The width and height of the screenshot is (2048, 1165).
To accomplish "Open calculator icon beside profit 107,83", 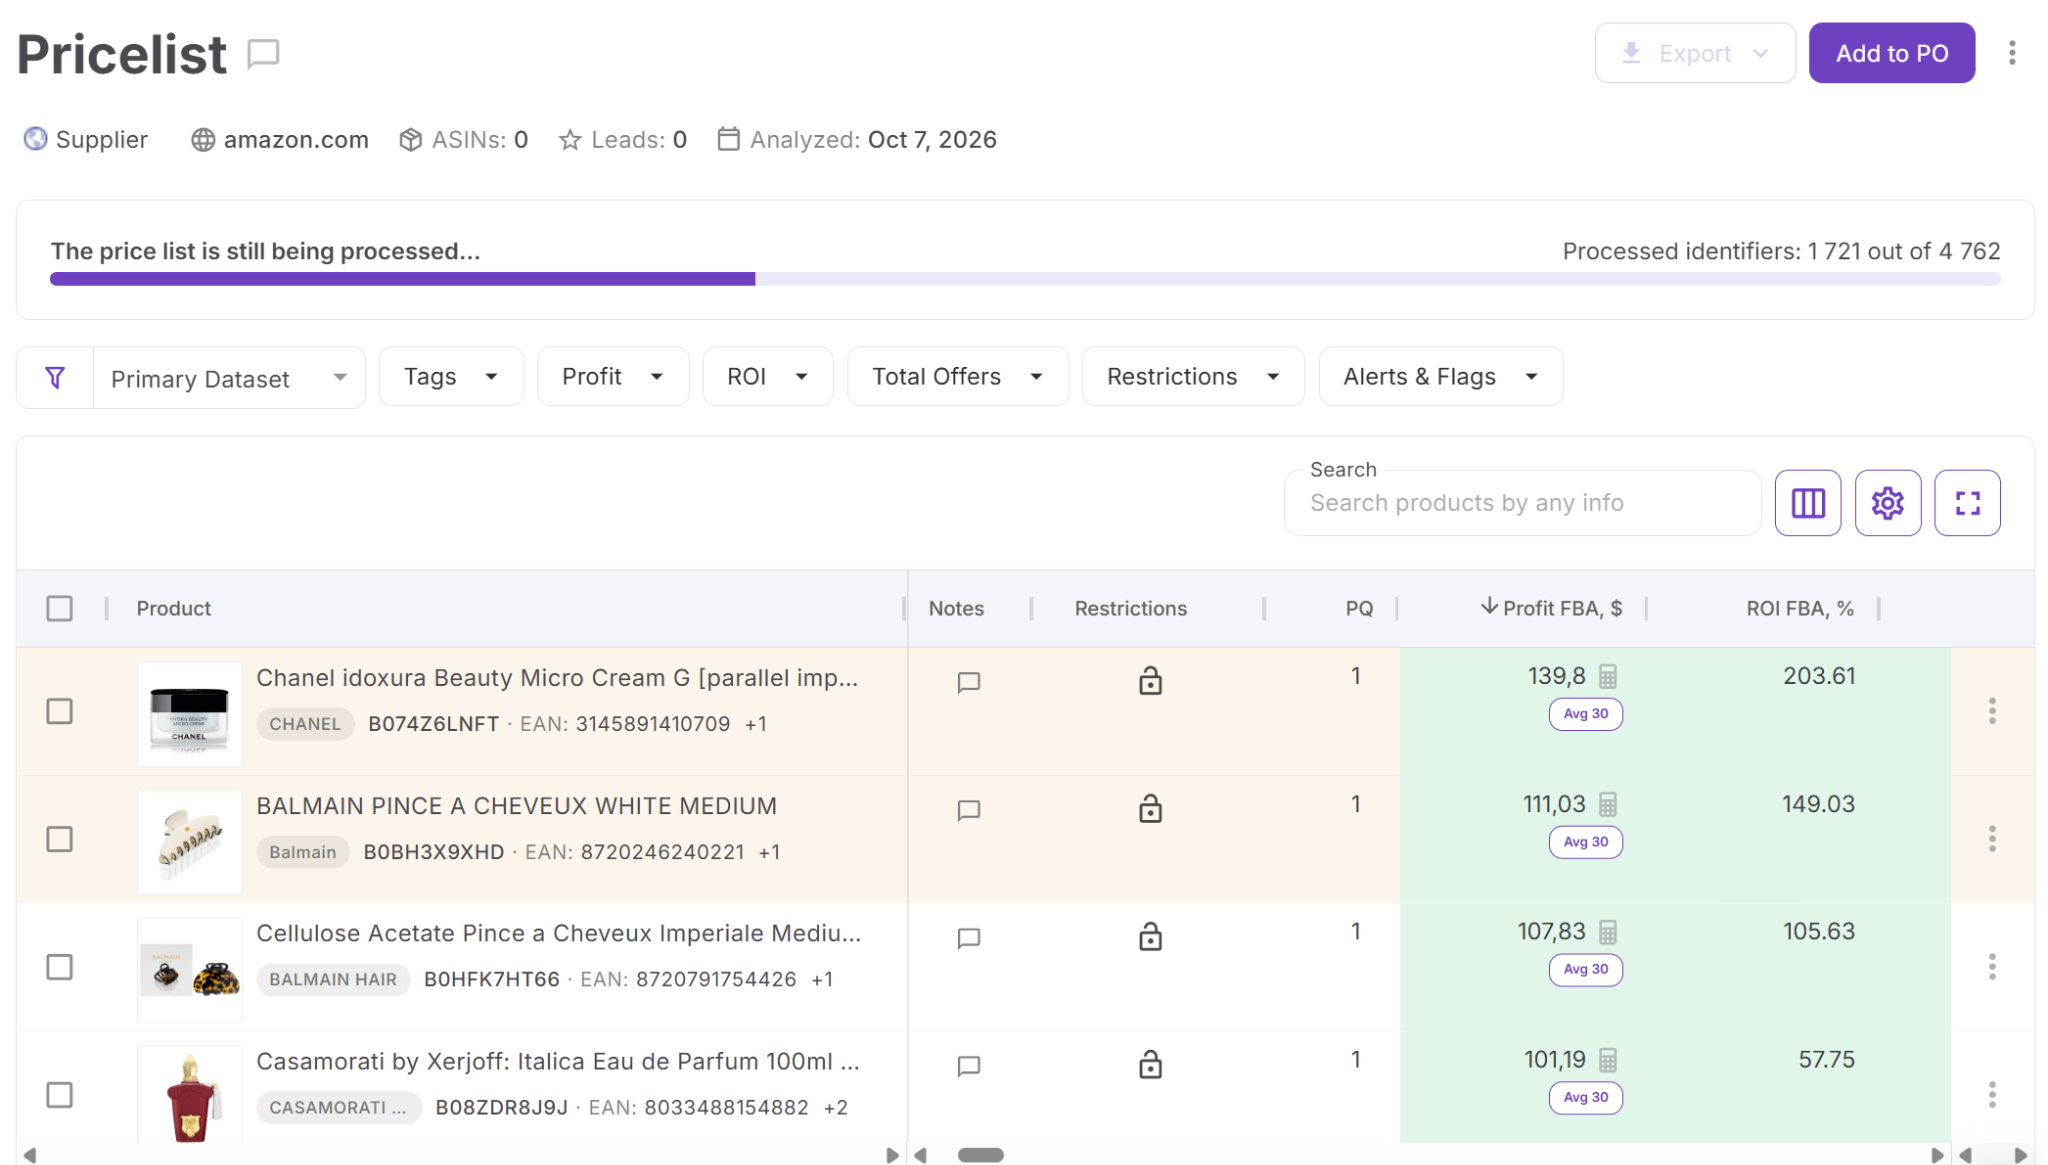I will click(x=1607, y=933).
